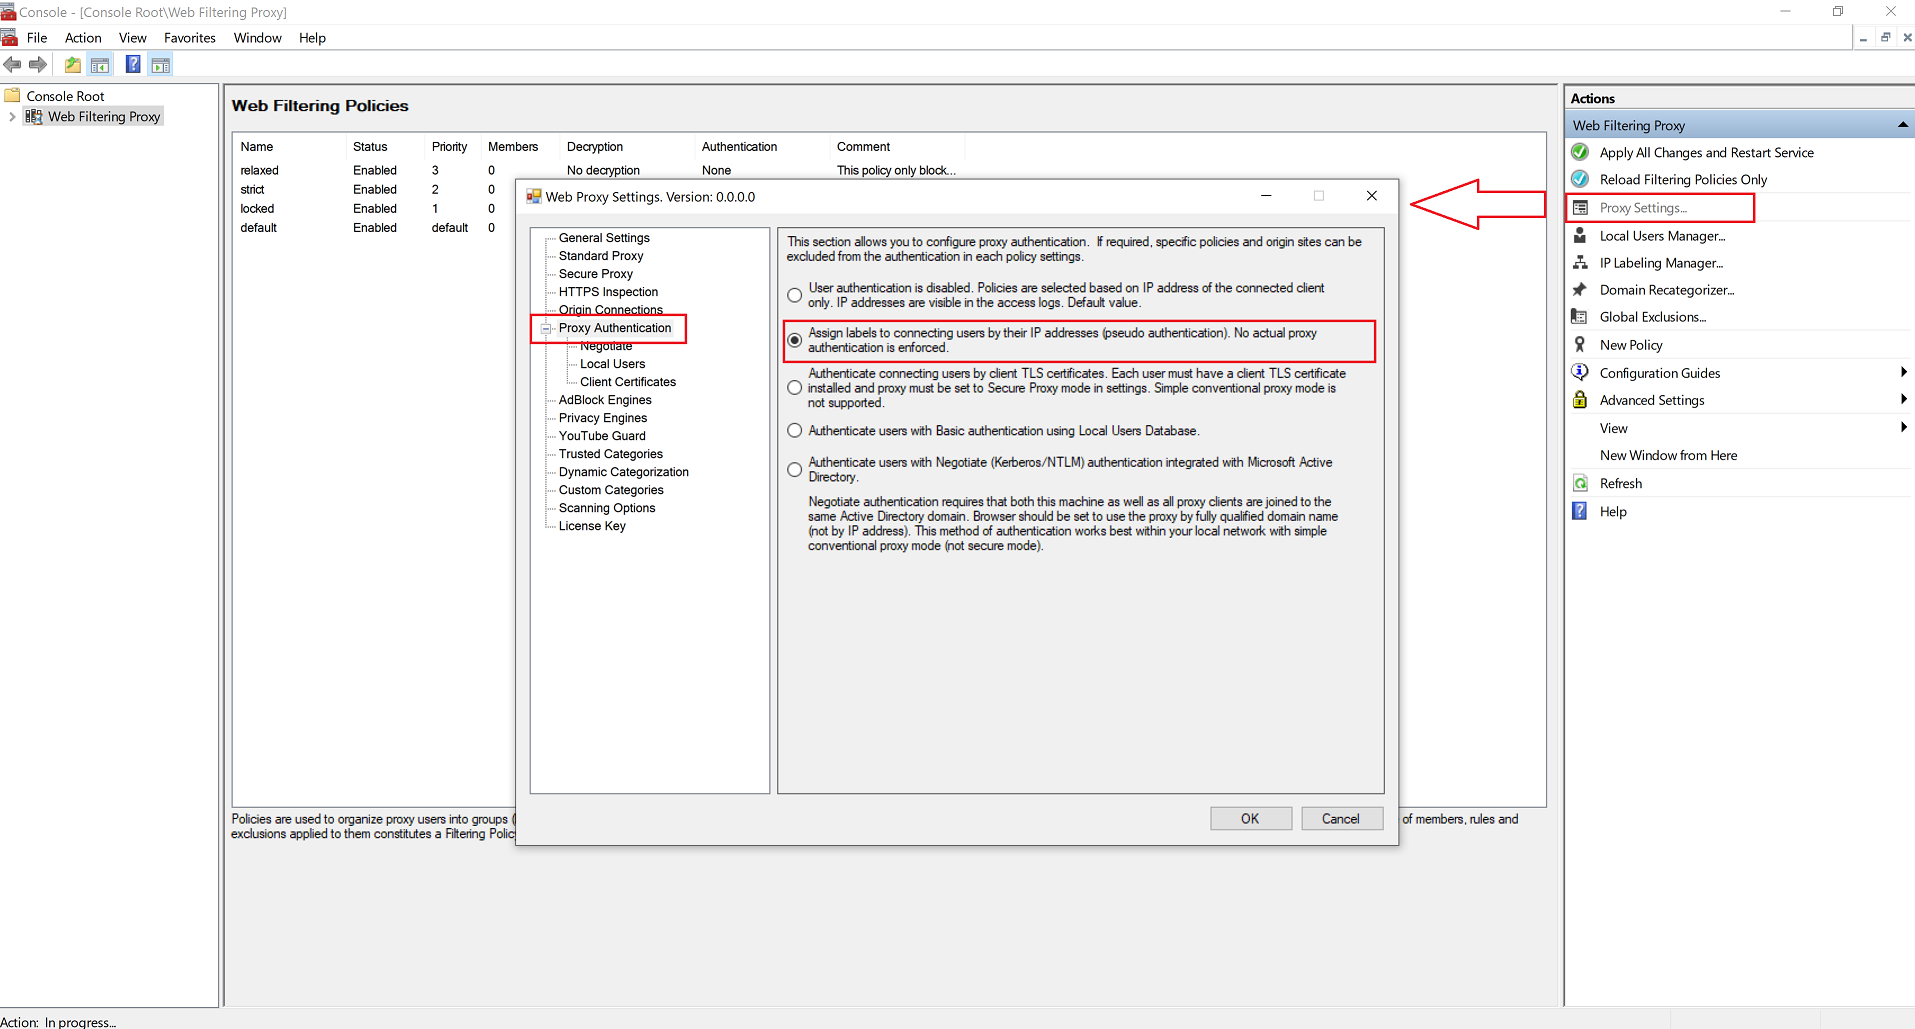Click the Forward arrow toolbar icon

pyautogui.click(x=38, y=65)
